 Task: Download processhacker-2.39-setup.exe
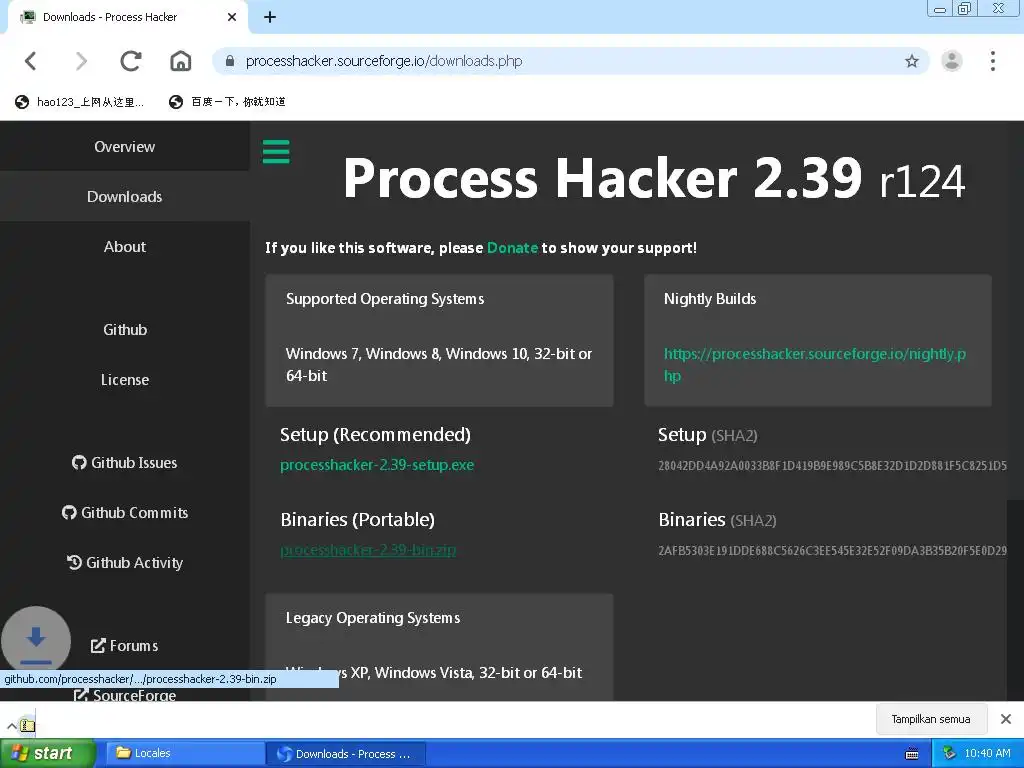point(377,465)
